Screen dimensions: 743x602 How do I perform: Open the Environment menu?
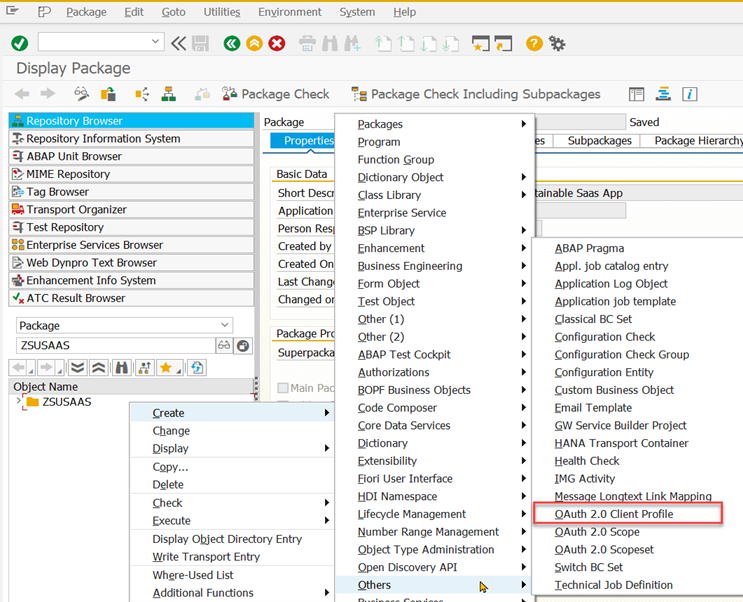pyautogui.click(x=290, y=12)
